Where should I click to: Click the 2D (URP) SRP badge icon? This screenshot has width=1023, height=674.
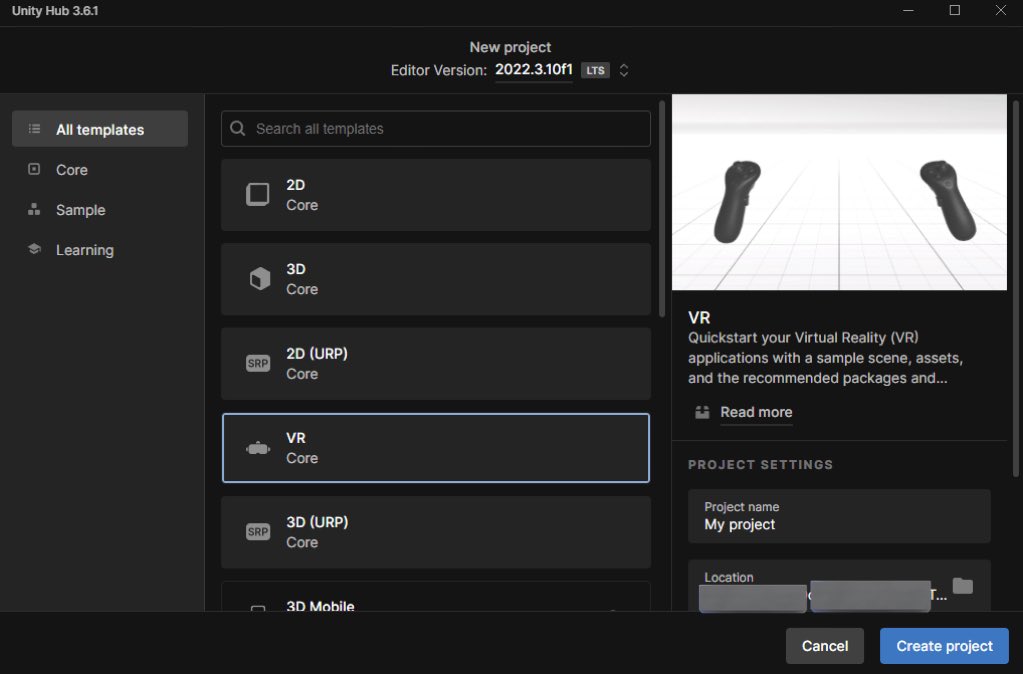pyautogui.click(x=258, y=363)
